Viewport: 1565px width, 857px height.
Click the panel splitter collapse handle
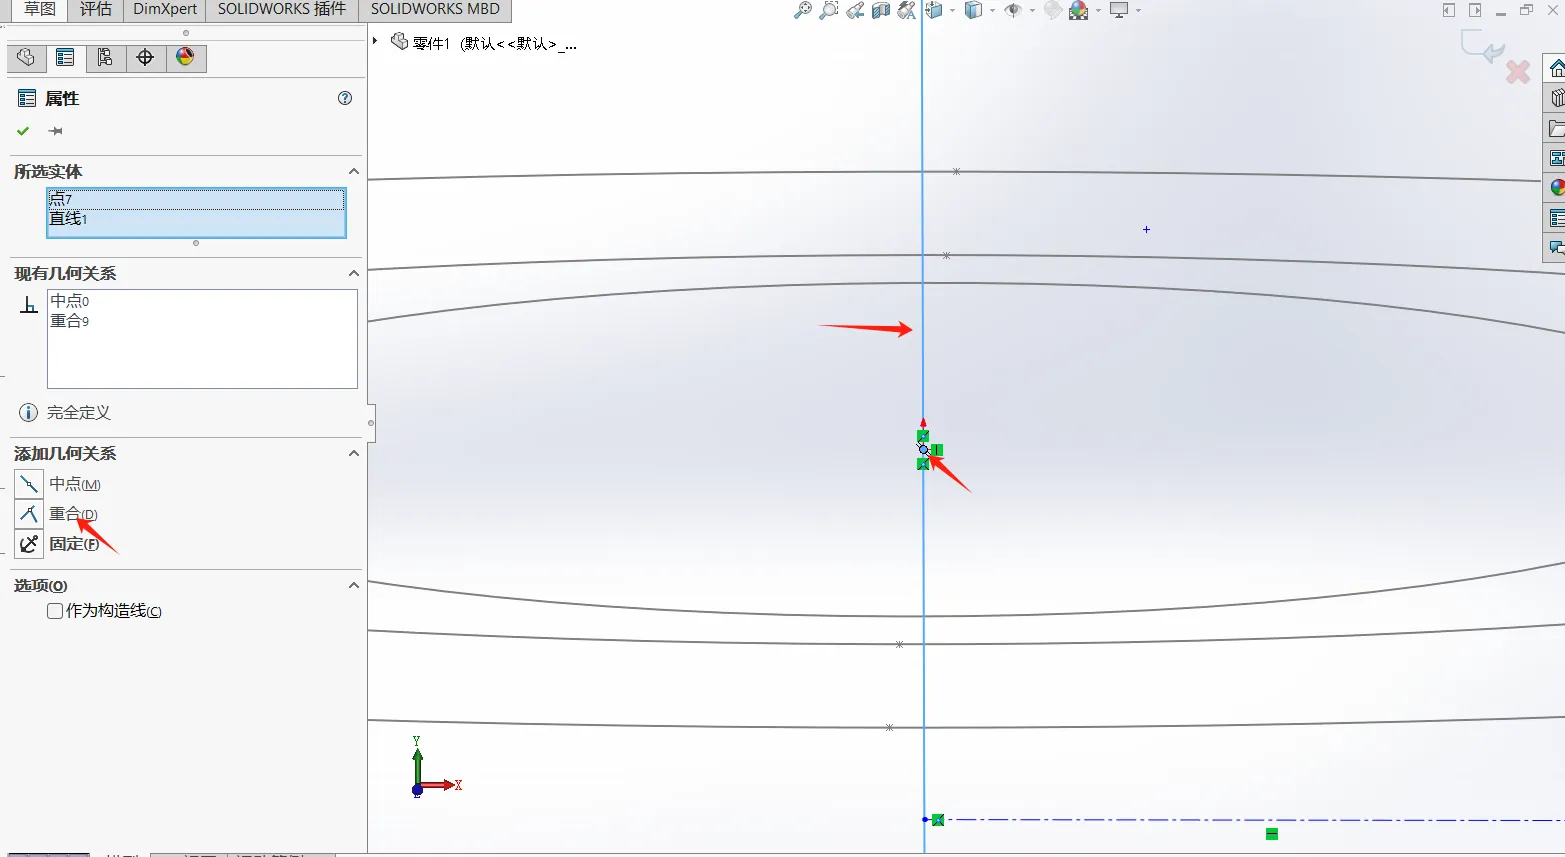click(x=371, y=423)
